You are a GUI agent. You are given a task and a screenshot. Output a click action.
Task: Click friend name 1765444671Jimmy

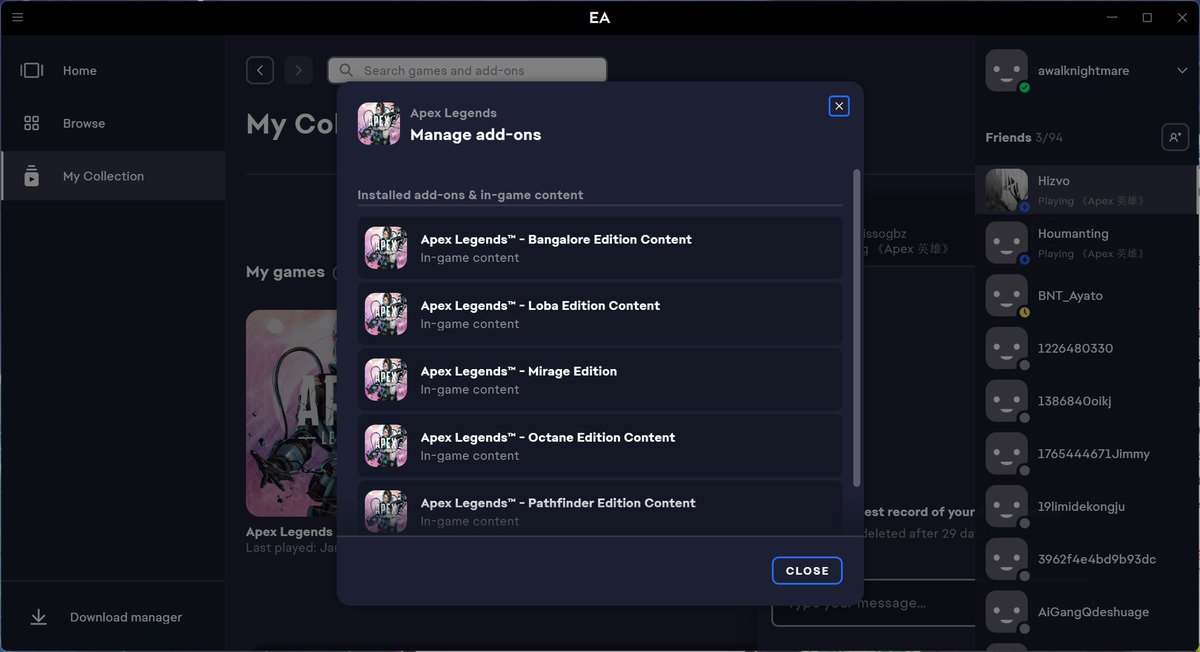pyautogui.click(x=1094, y=454)
